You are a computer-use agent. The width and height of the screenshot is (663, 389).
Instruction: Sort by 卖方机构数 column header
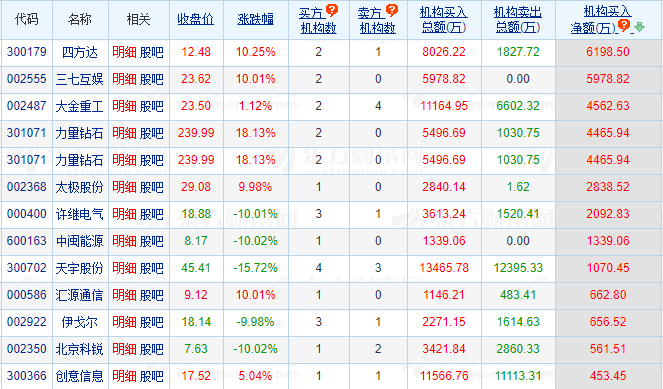(x=377, y=20)
